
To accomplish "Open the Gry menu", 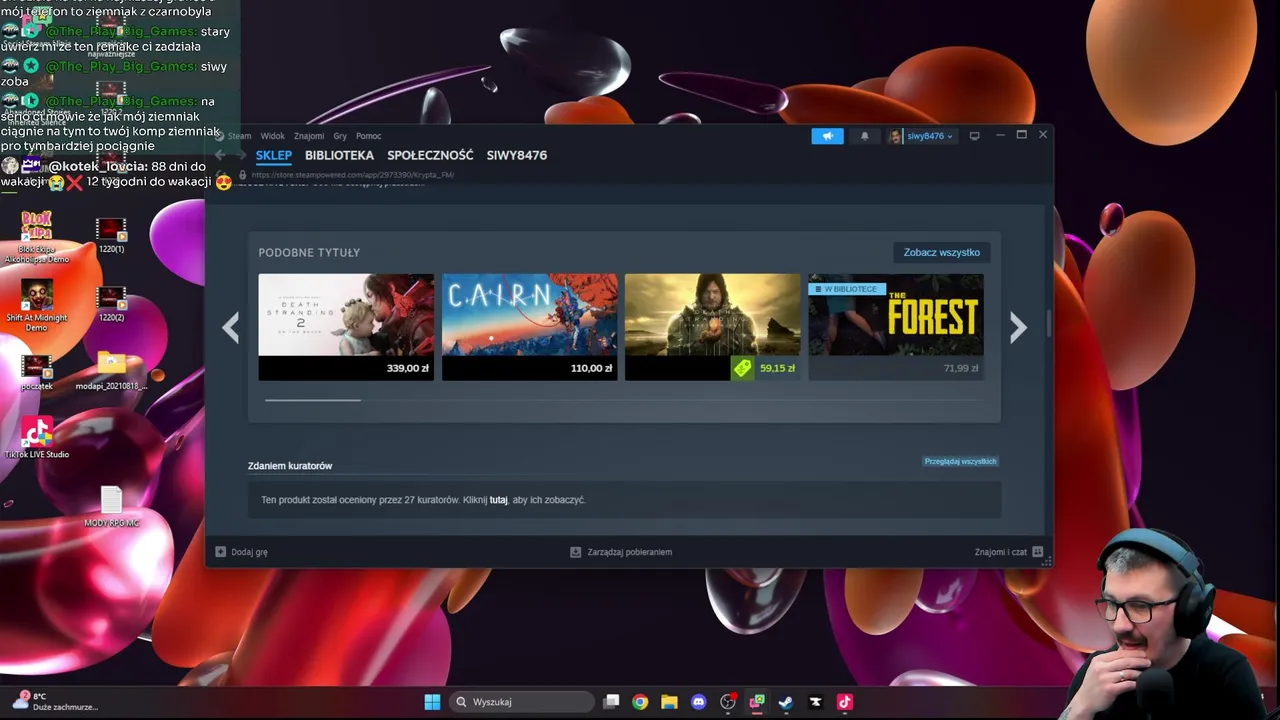I will click(340, 136).
